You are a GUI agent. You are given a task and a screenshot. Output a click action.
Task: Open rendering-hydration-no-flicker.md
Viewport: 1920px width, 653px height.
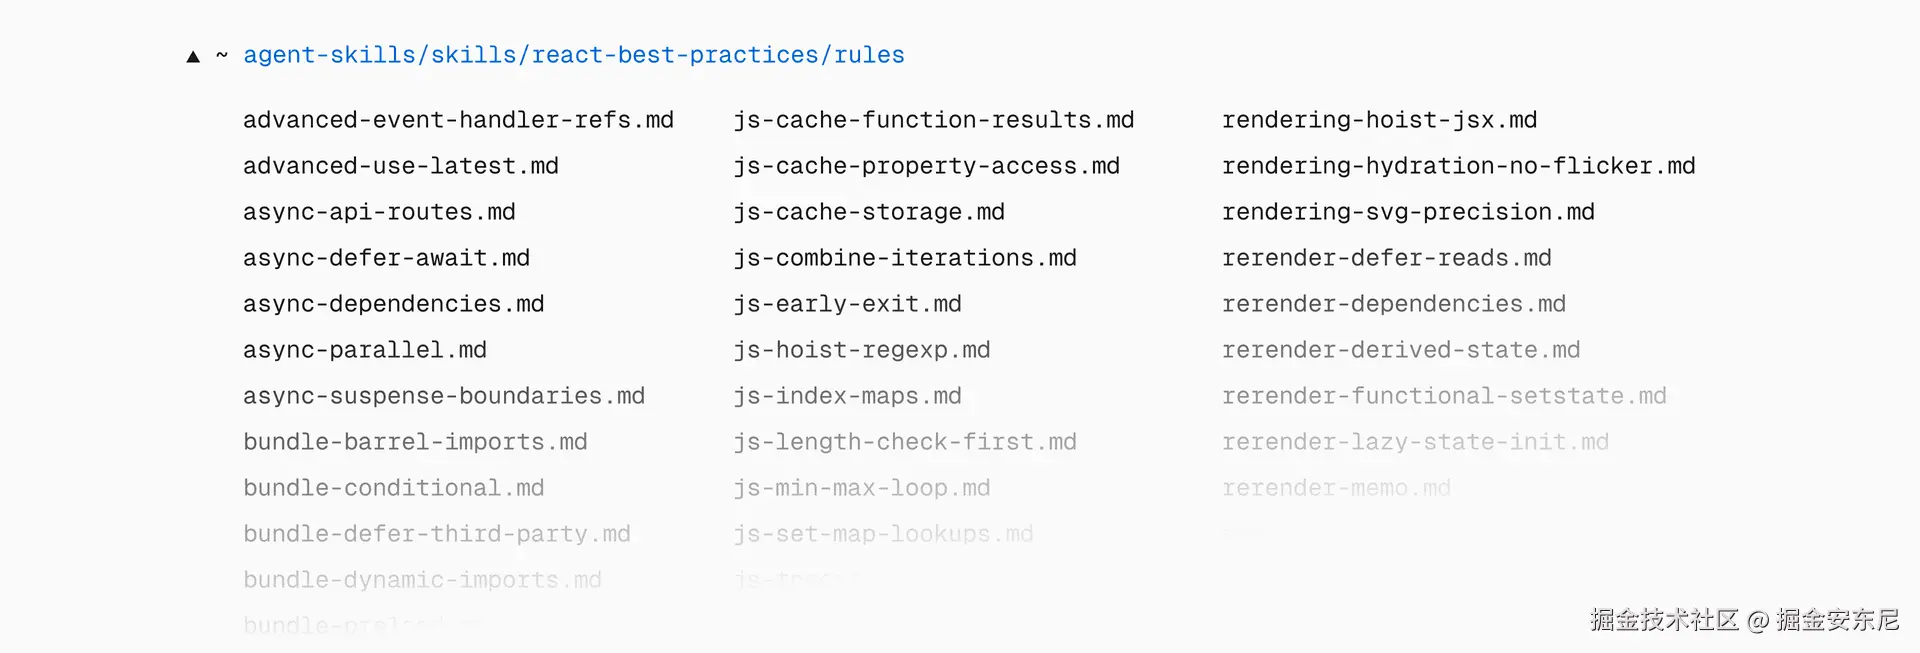[1458, 166]
